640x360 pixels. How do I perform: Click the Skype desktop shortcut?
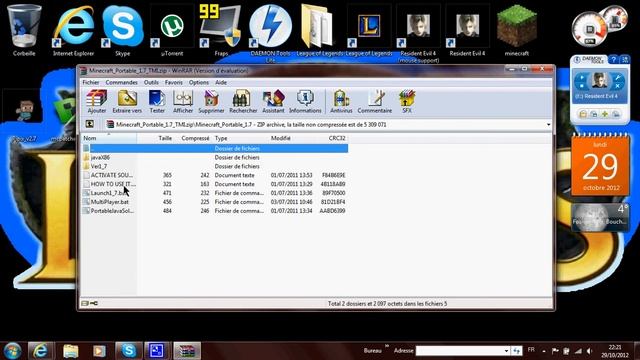(122, 30)
